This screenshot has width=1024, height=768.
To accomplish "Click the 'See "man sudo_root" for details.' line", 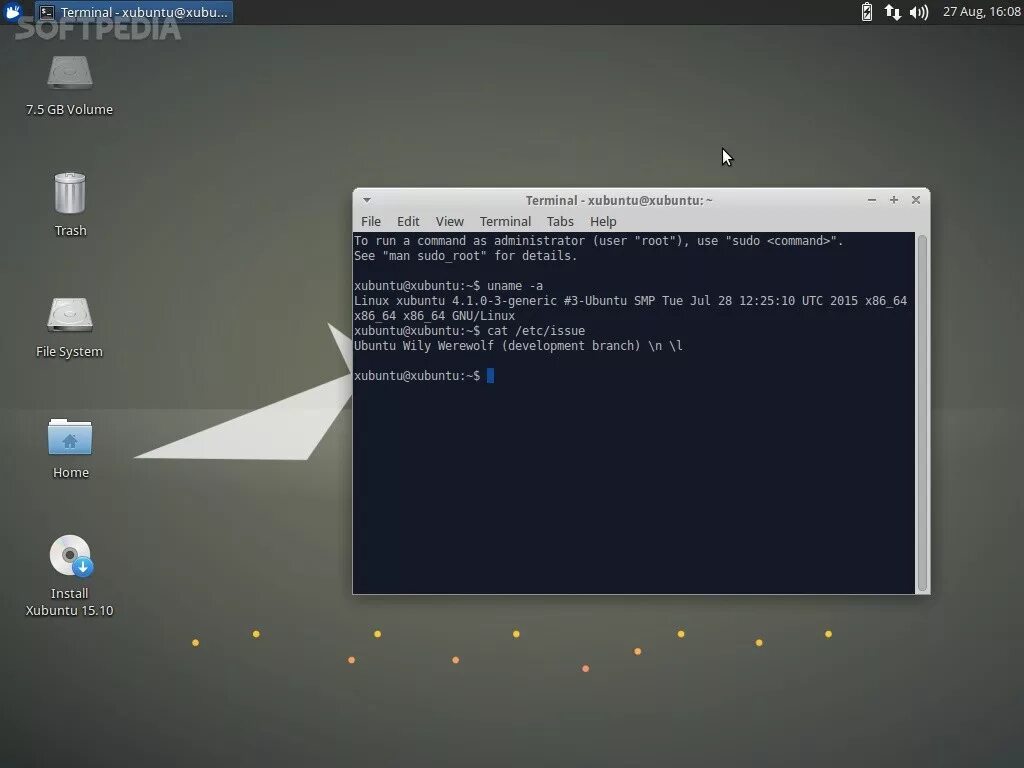I will pyautogui.click(x=466, y=256).
